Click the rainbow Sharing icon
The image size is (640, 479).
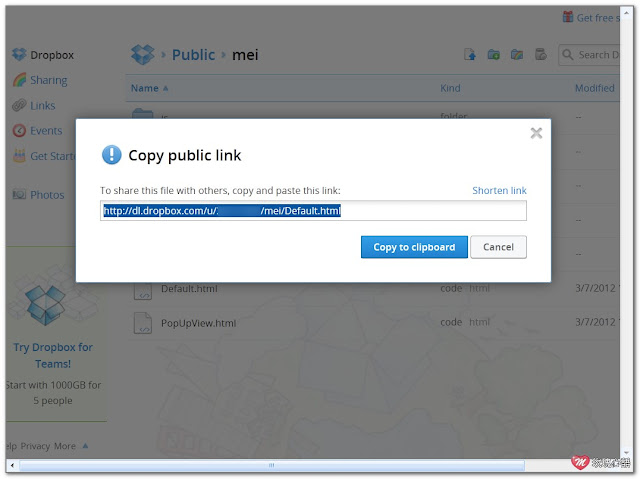click(19, 80)
